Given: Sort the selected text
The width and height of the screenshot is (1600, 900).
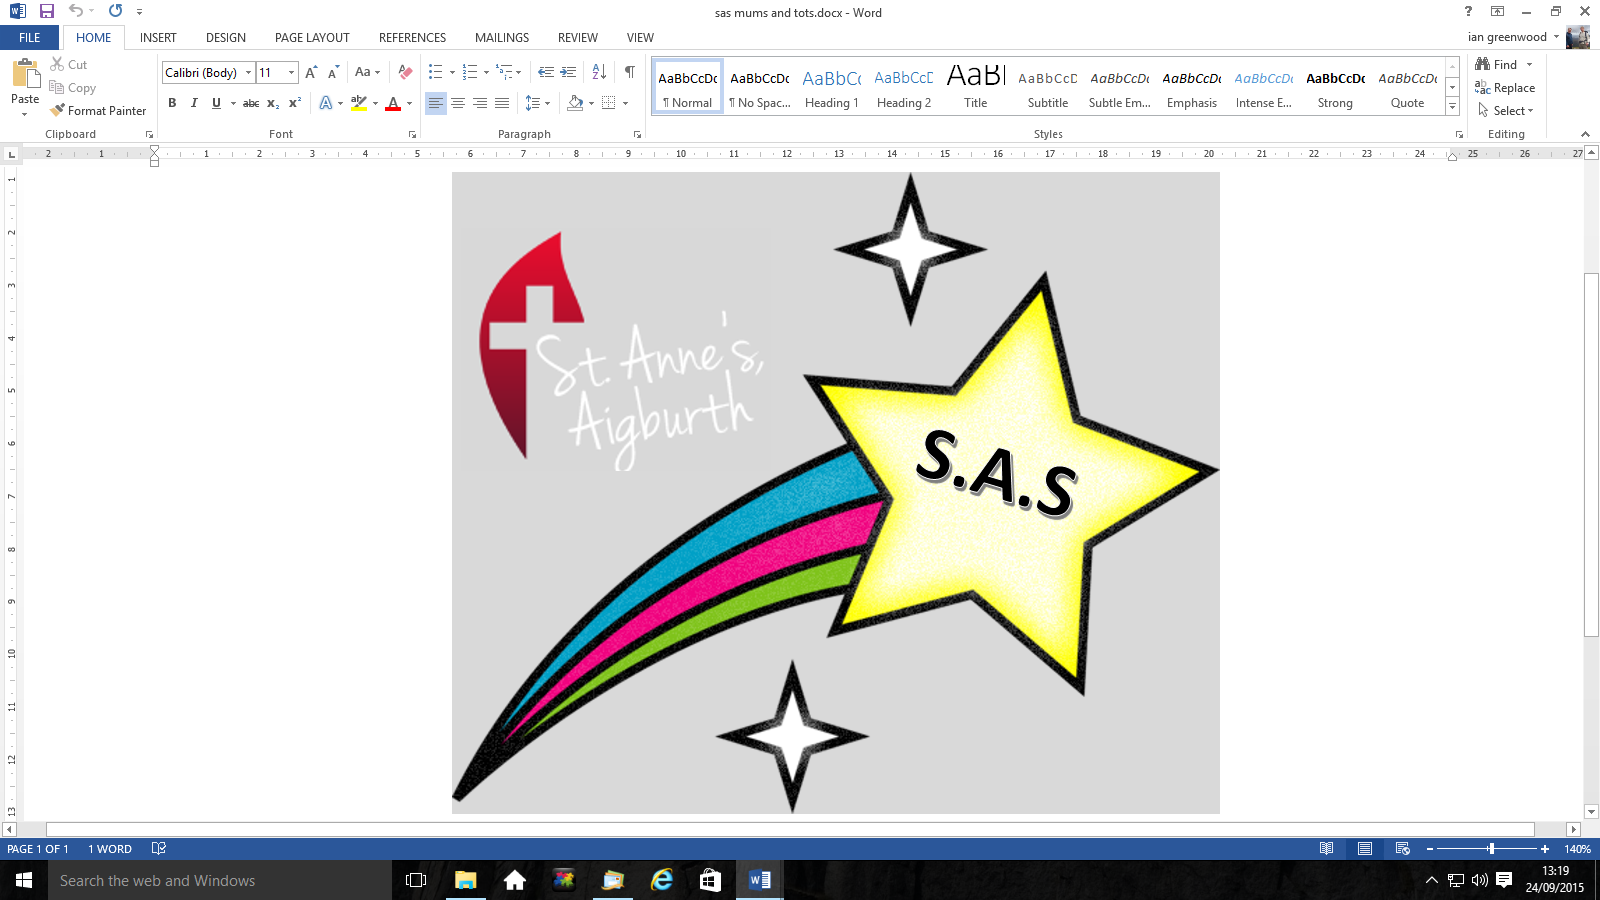Looking at the screenshot, I should [599, 72].
